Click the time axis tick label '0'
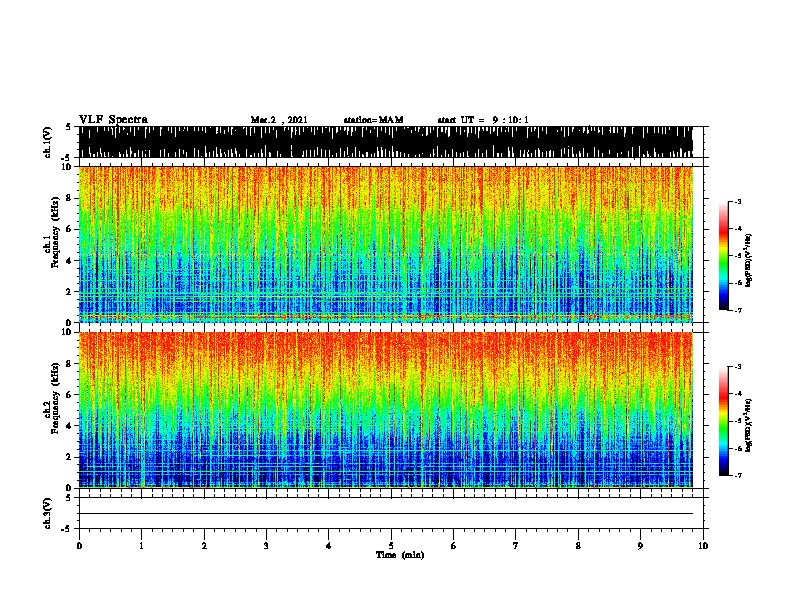The width and height of the screenshot is (792, 612). pos(79,546)
